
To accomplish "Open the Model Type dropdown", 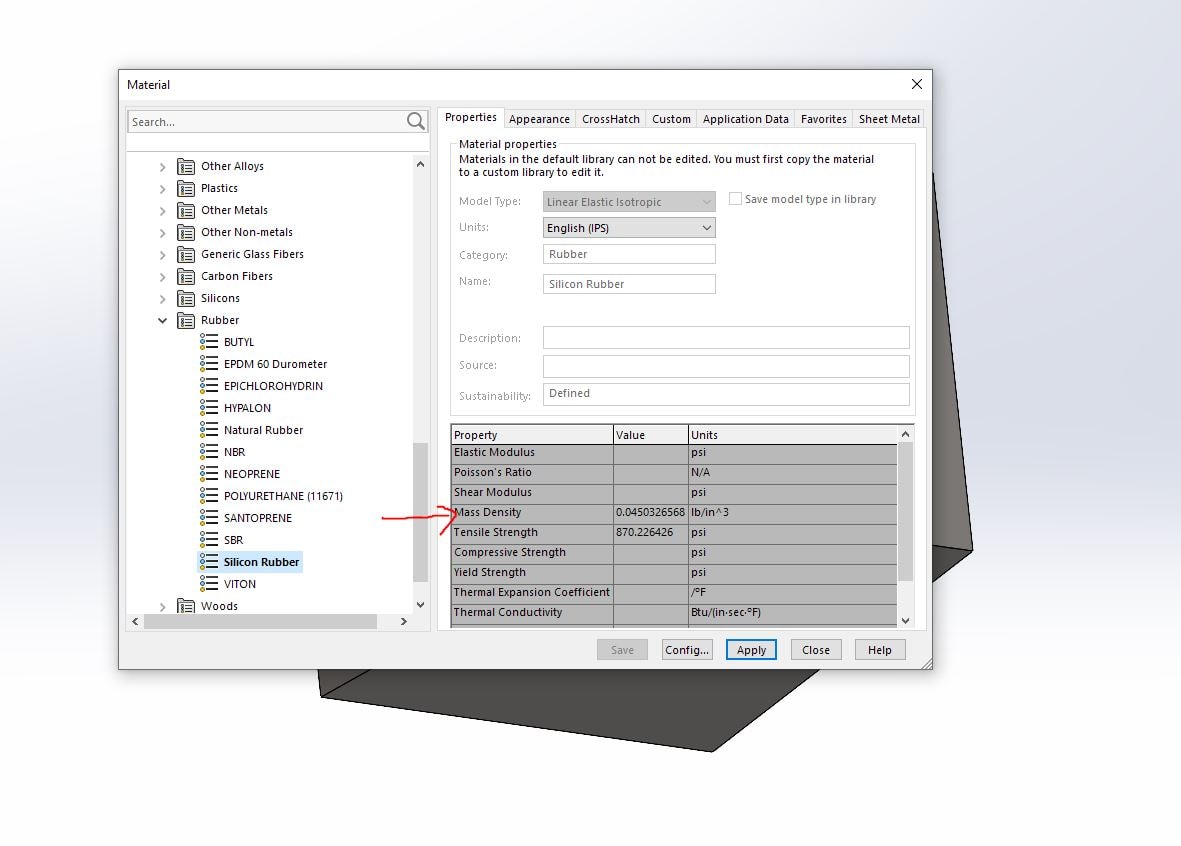I will coord(629,202).
